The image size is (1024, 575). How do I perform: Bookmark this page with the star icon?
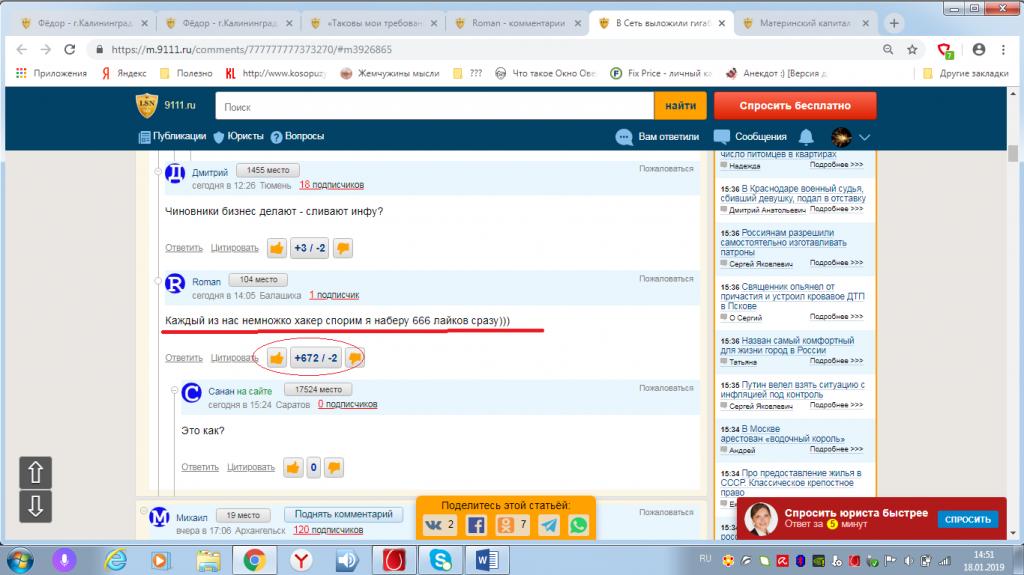click(x=912, y=49)
